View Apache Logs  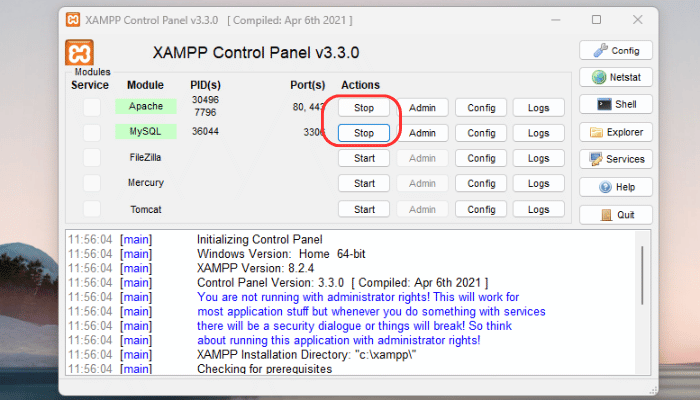click(539, 108)
